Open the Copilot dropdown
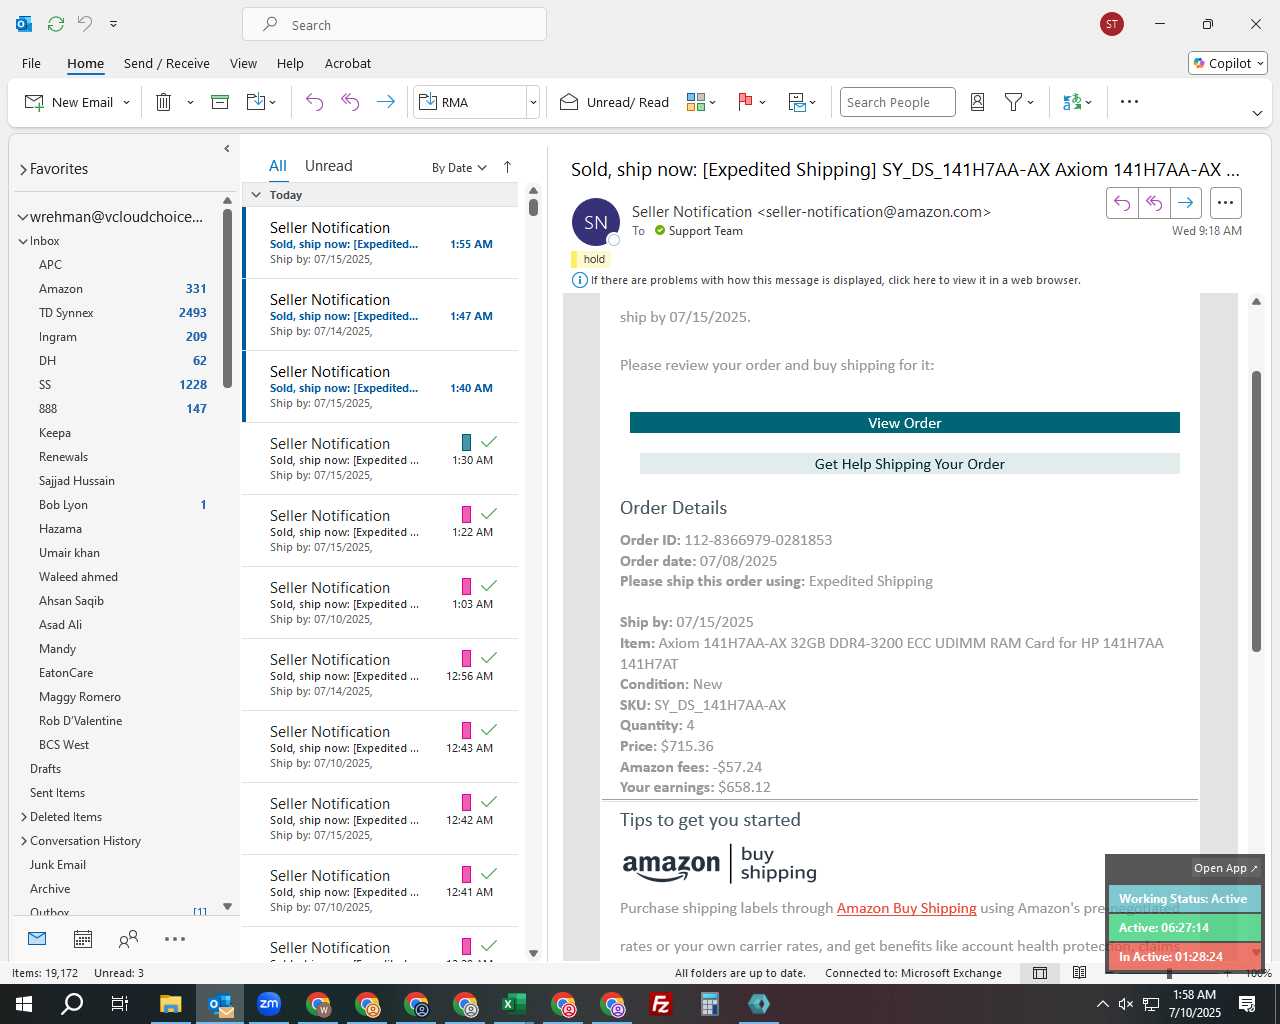 pyautogui.click(x=1228, y=63)
